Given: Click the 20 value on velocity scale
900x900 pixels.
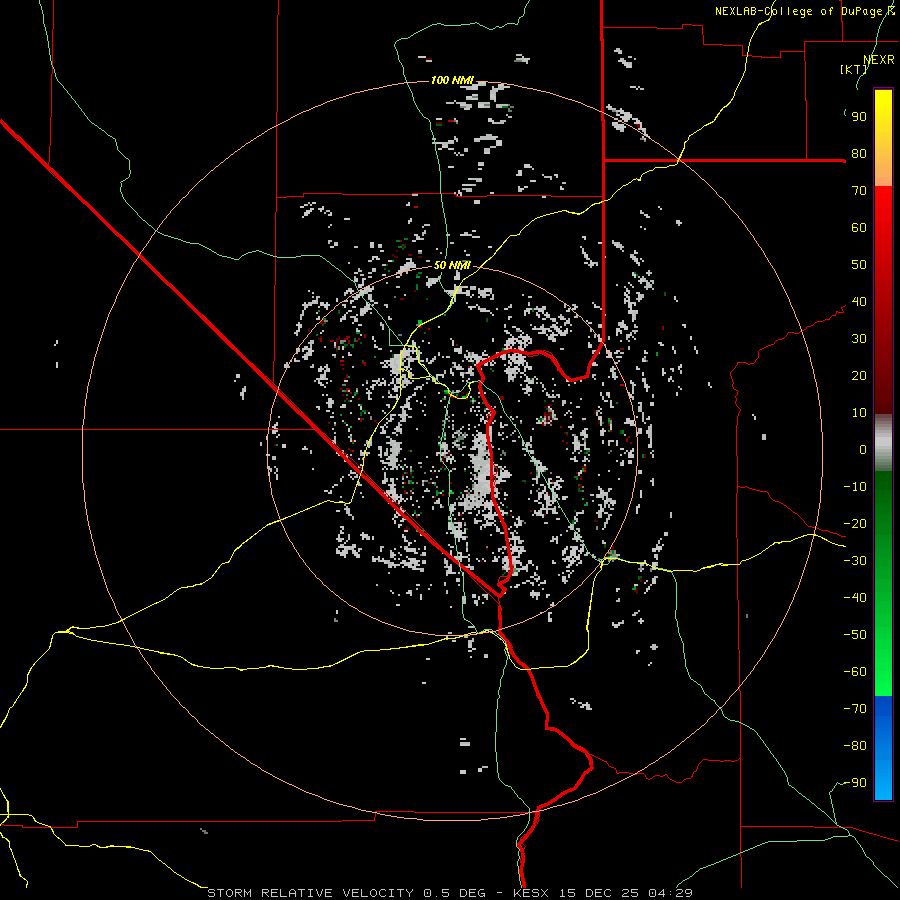Looking at the screenshot, I should pyautogui.click(x=859, y=376).
